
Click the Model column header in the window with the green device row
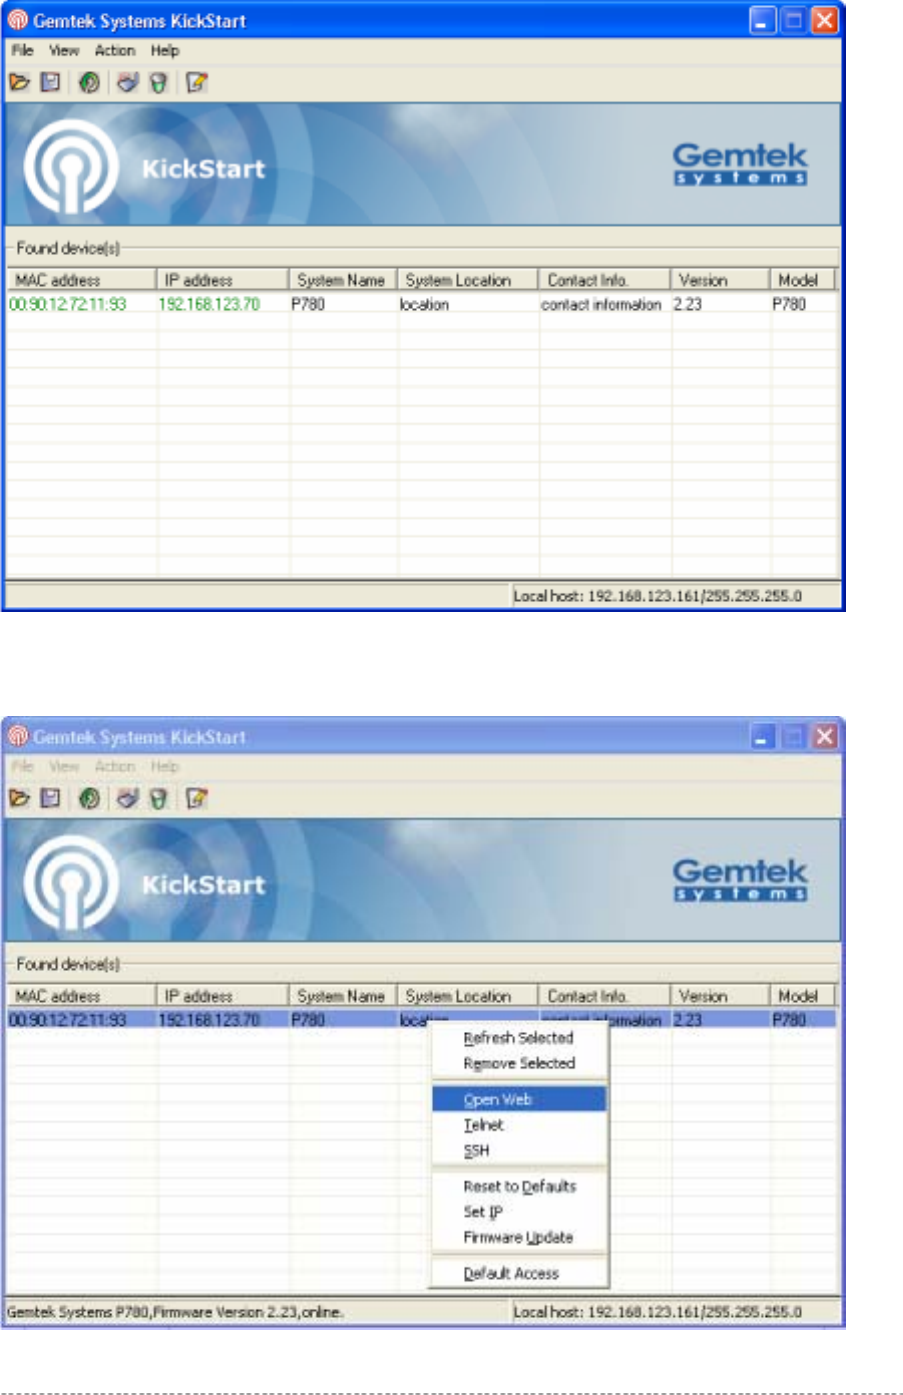point(802,280)
